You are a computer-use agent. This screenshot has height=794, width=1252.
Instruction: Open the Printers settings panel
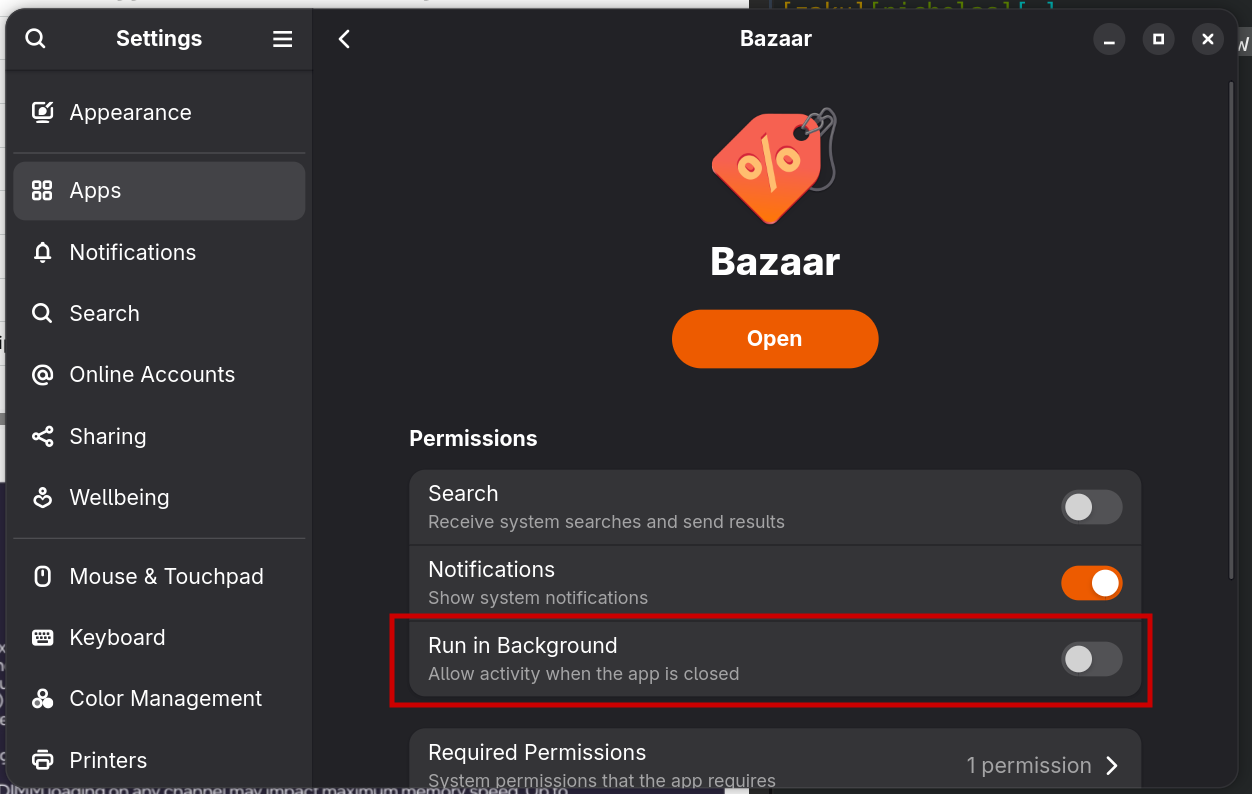(108, 760)
